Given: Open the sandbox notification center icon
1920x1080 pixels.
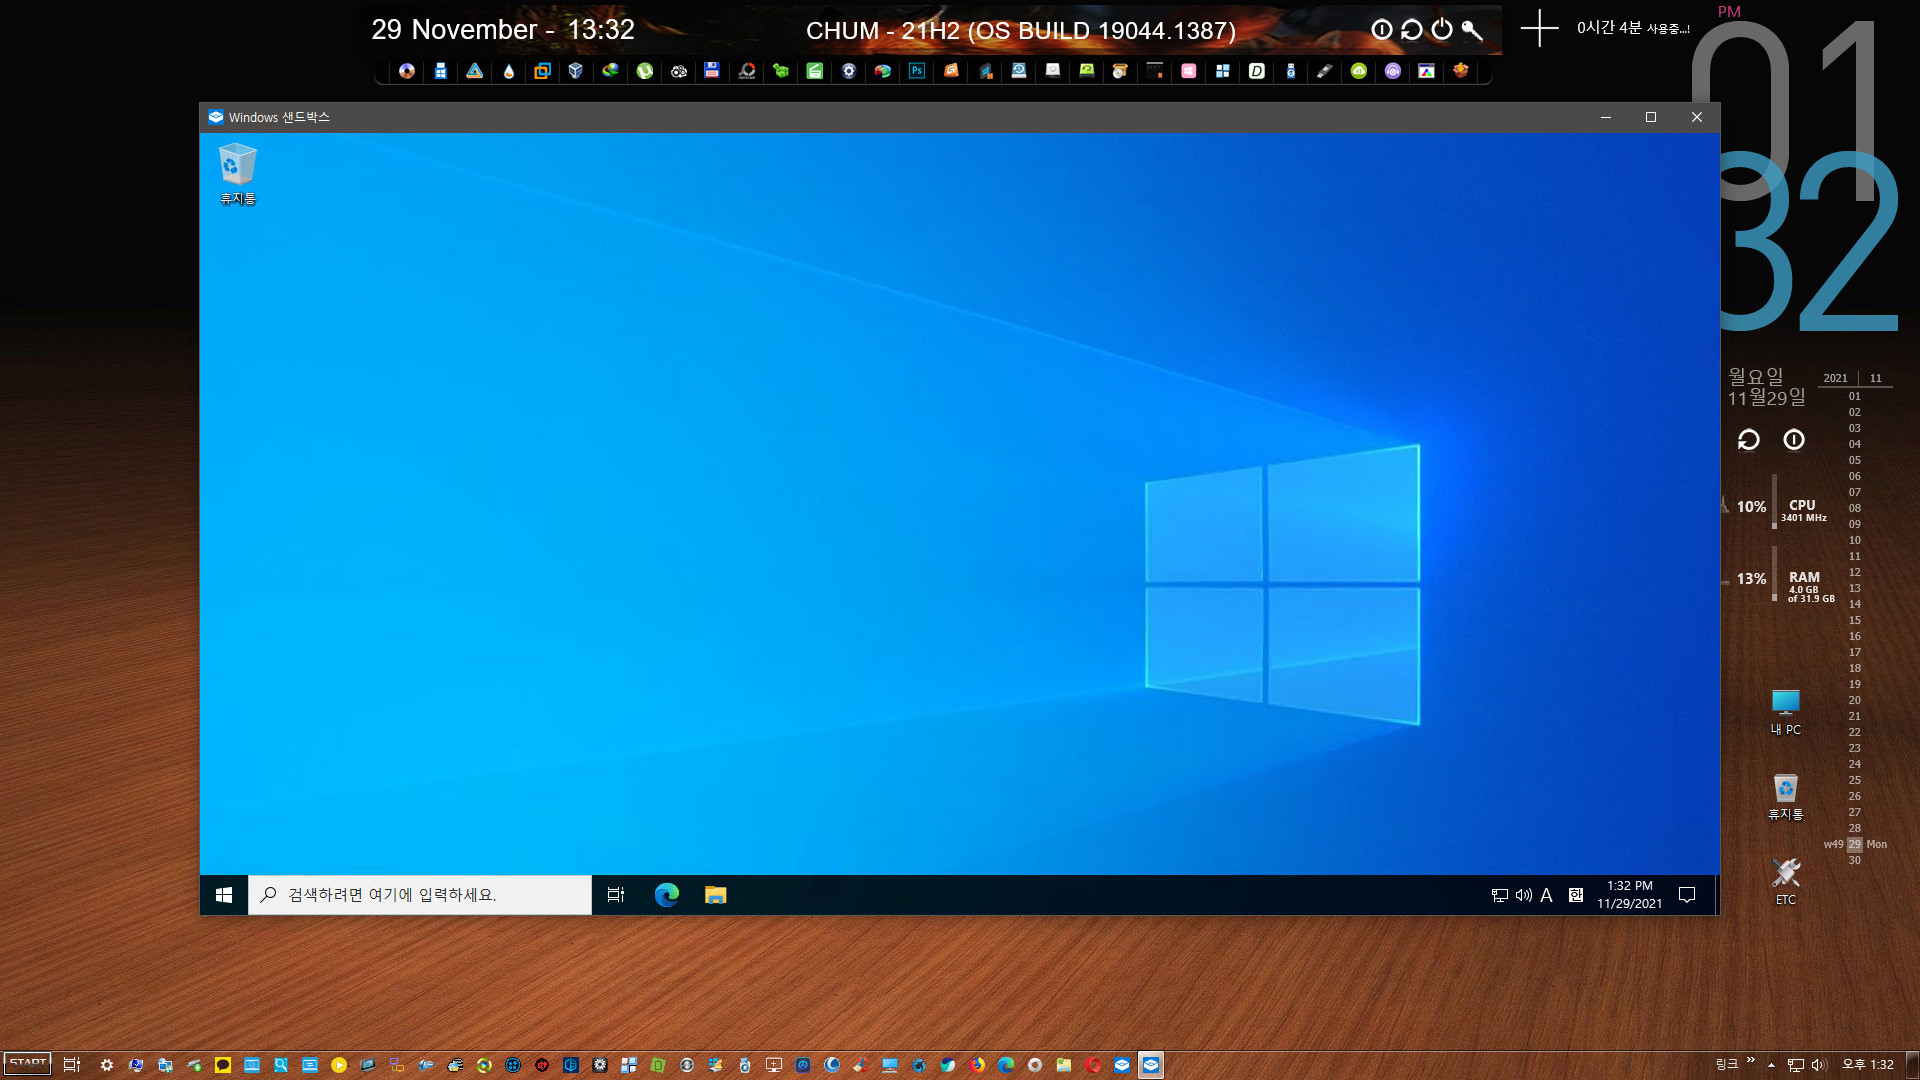Looking at the screenshot, I should click(1687, 895).
